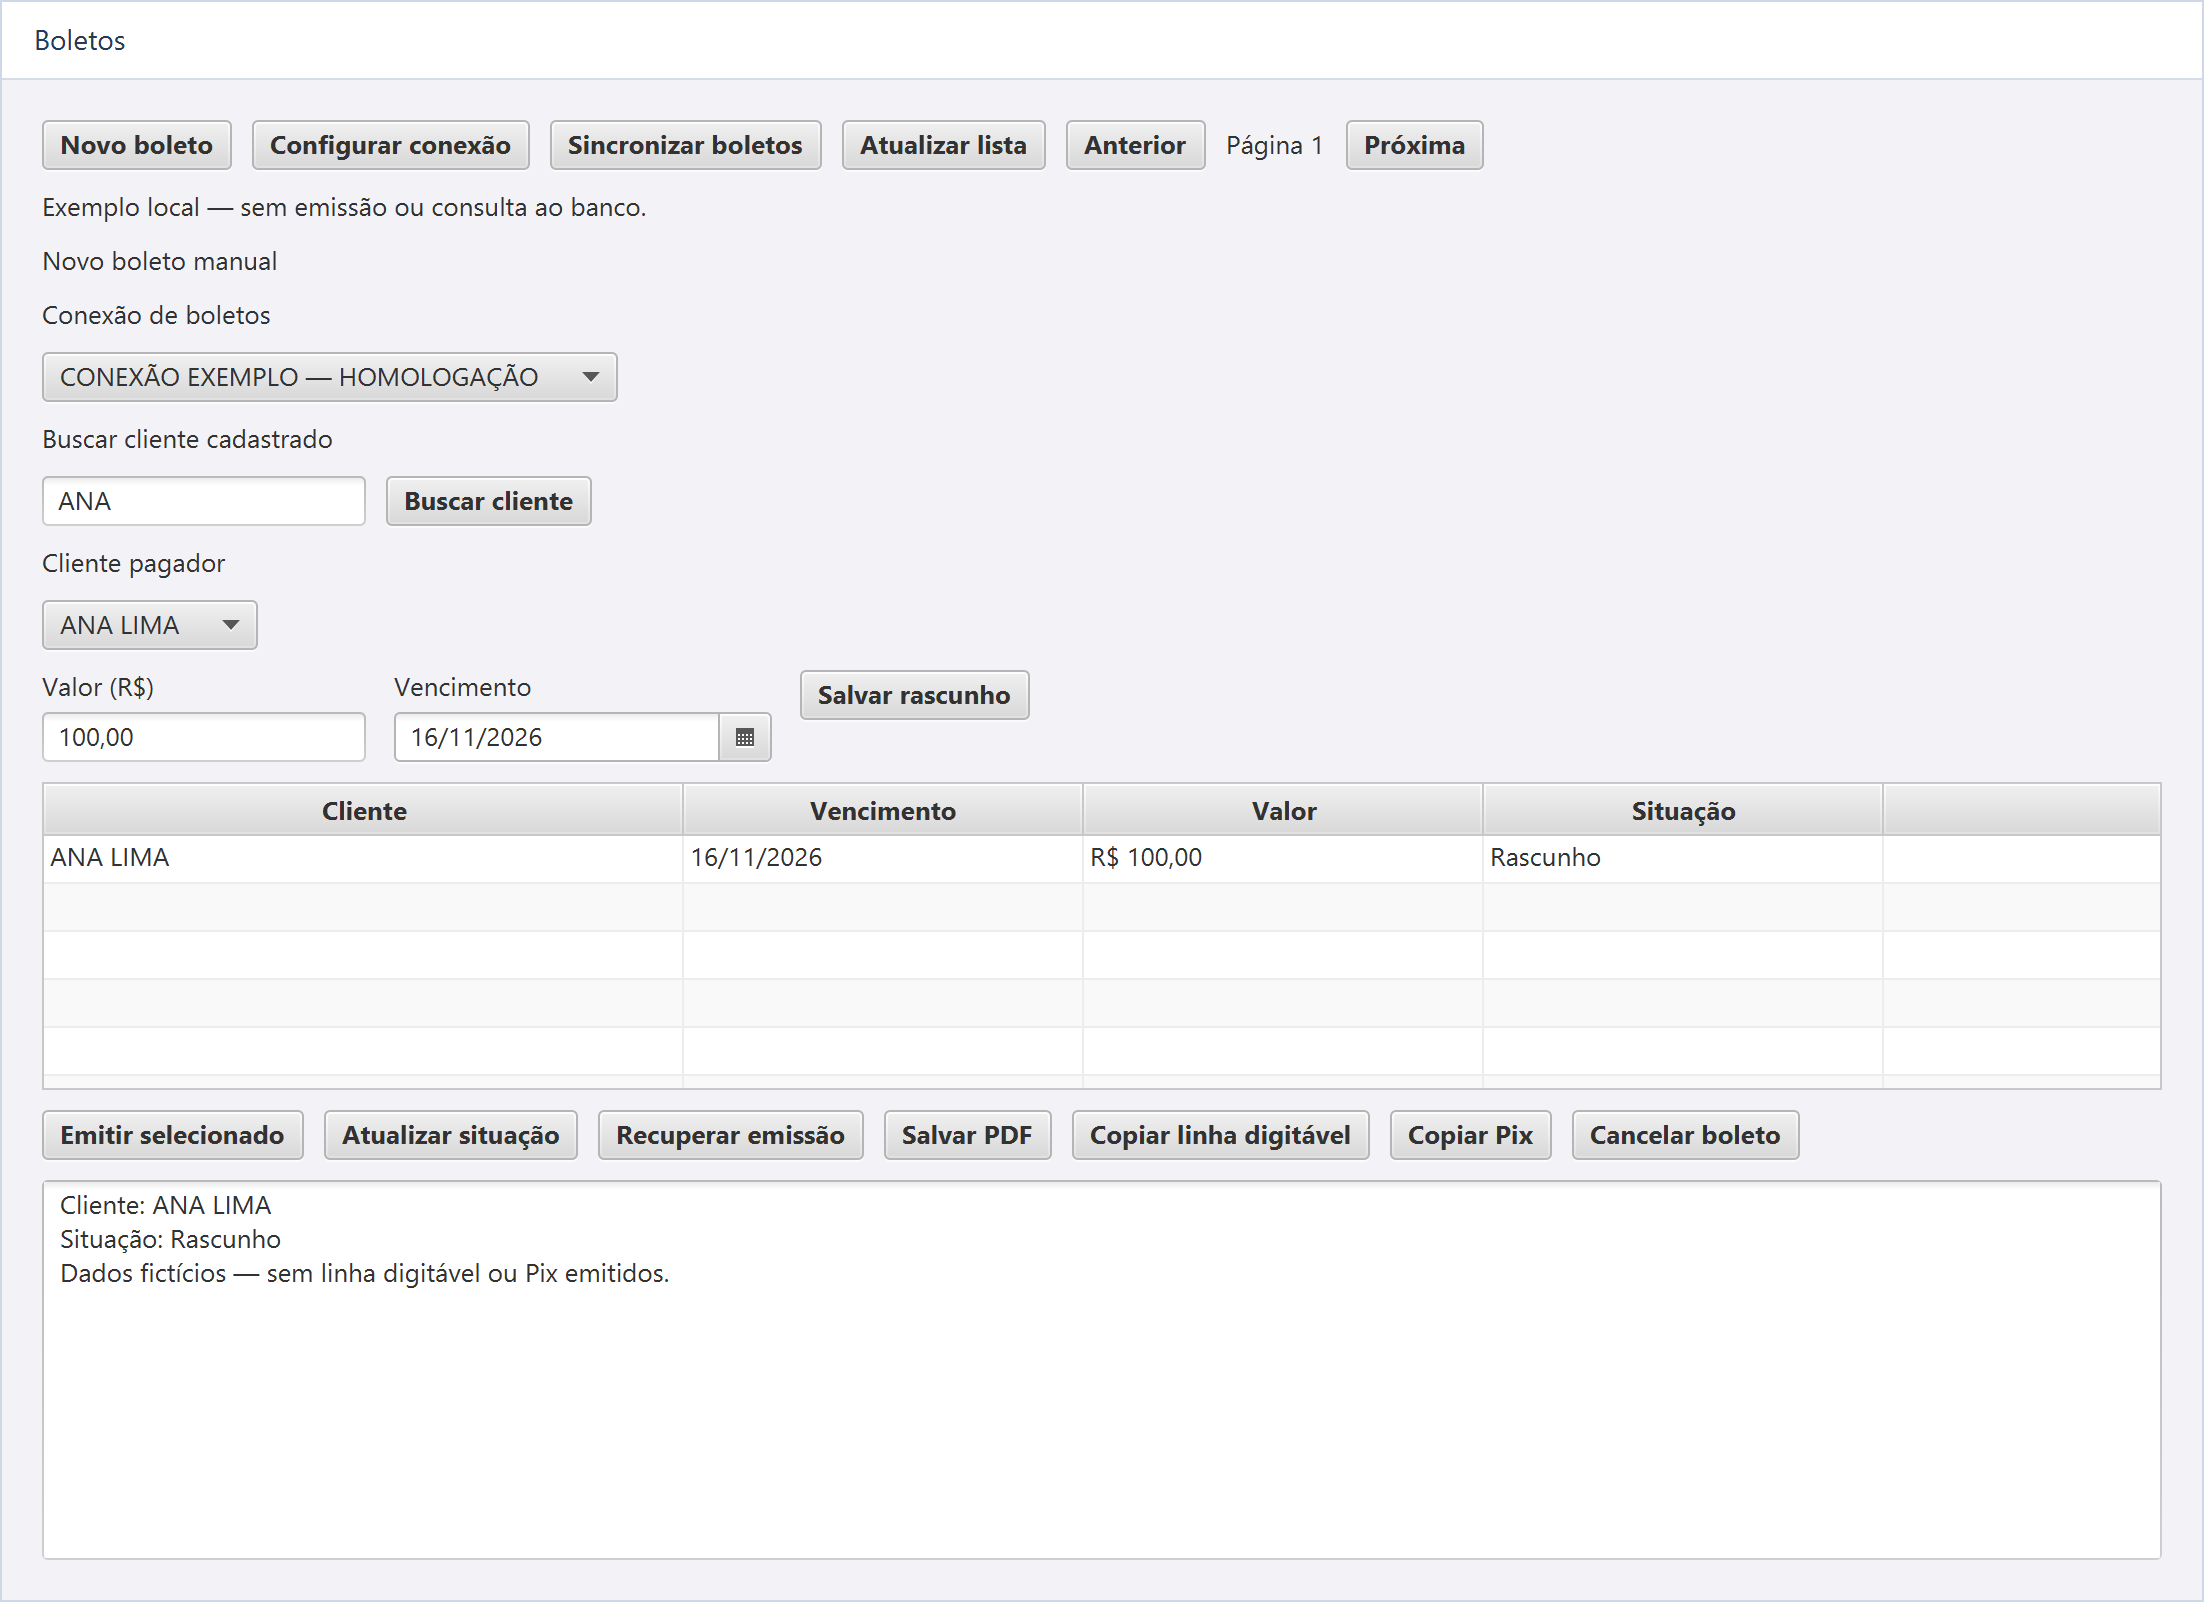
Task: Click the Salvar PDF button
Action: point(967,1135)
